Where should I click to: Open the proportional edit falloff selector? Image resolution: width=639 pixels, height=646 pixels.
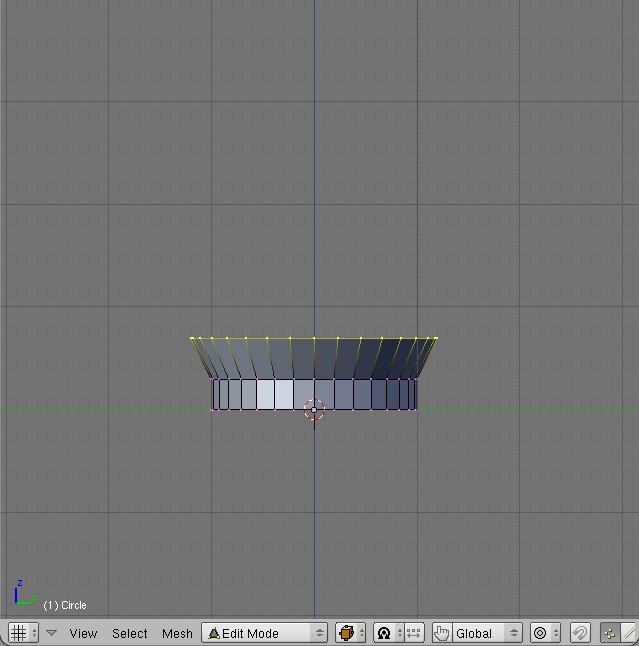545,633
